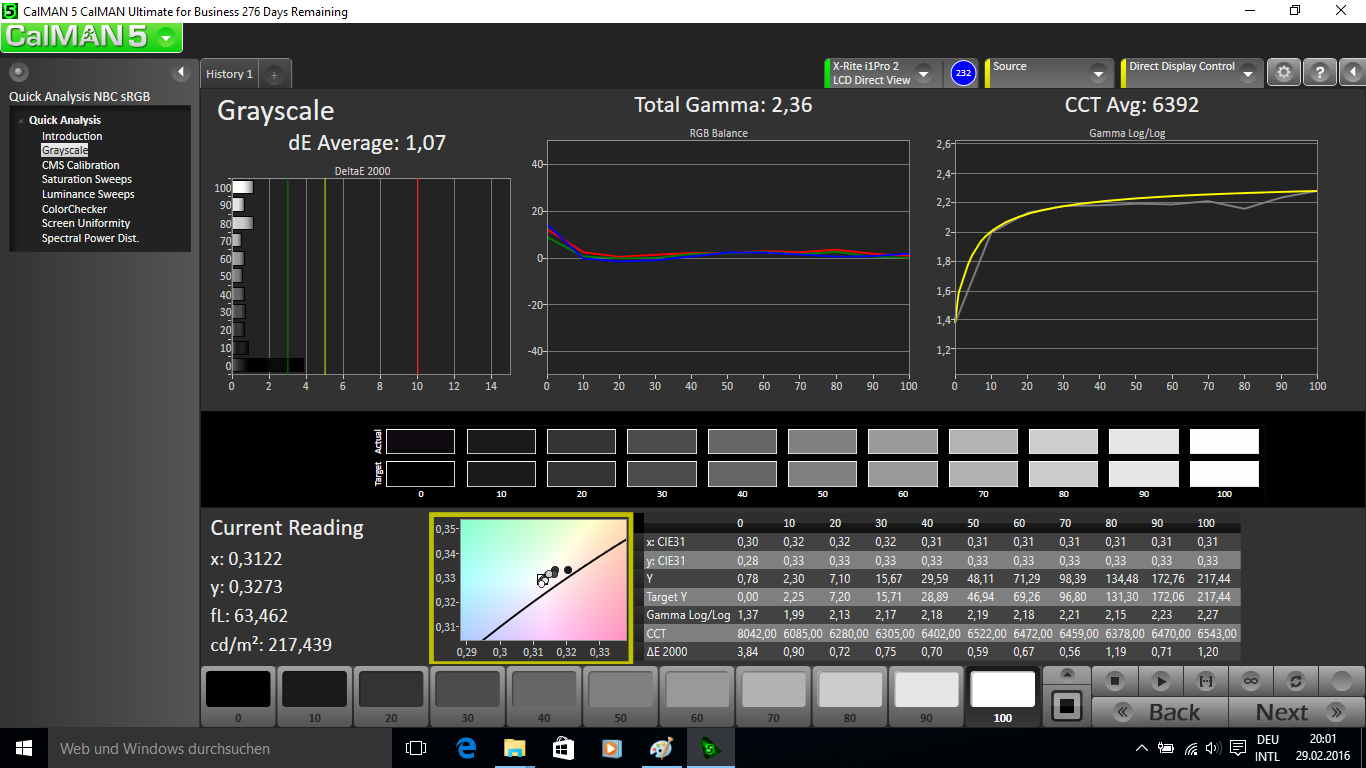This screenshot has width=1366, height=768.
Task: Start continuous reading with the infinity icon
Action: point(1251,681)
